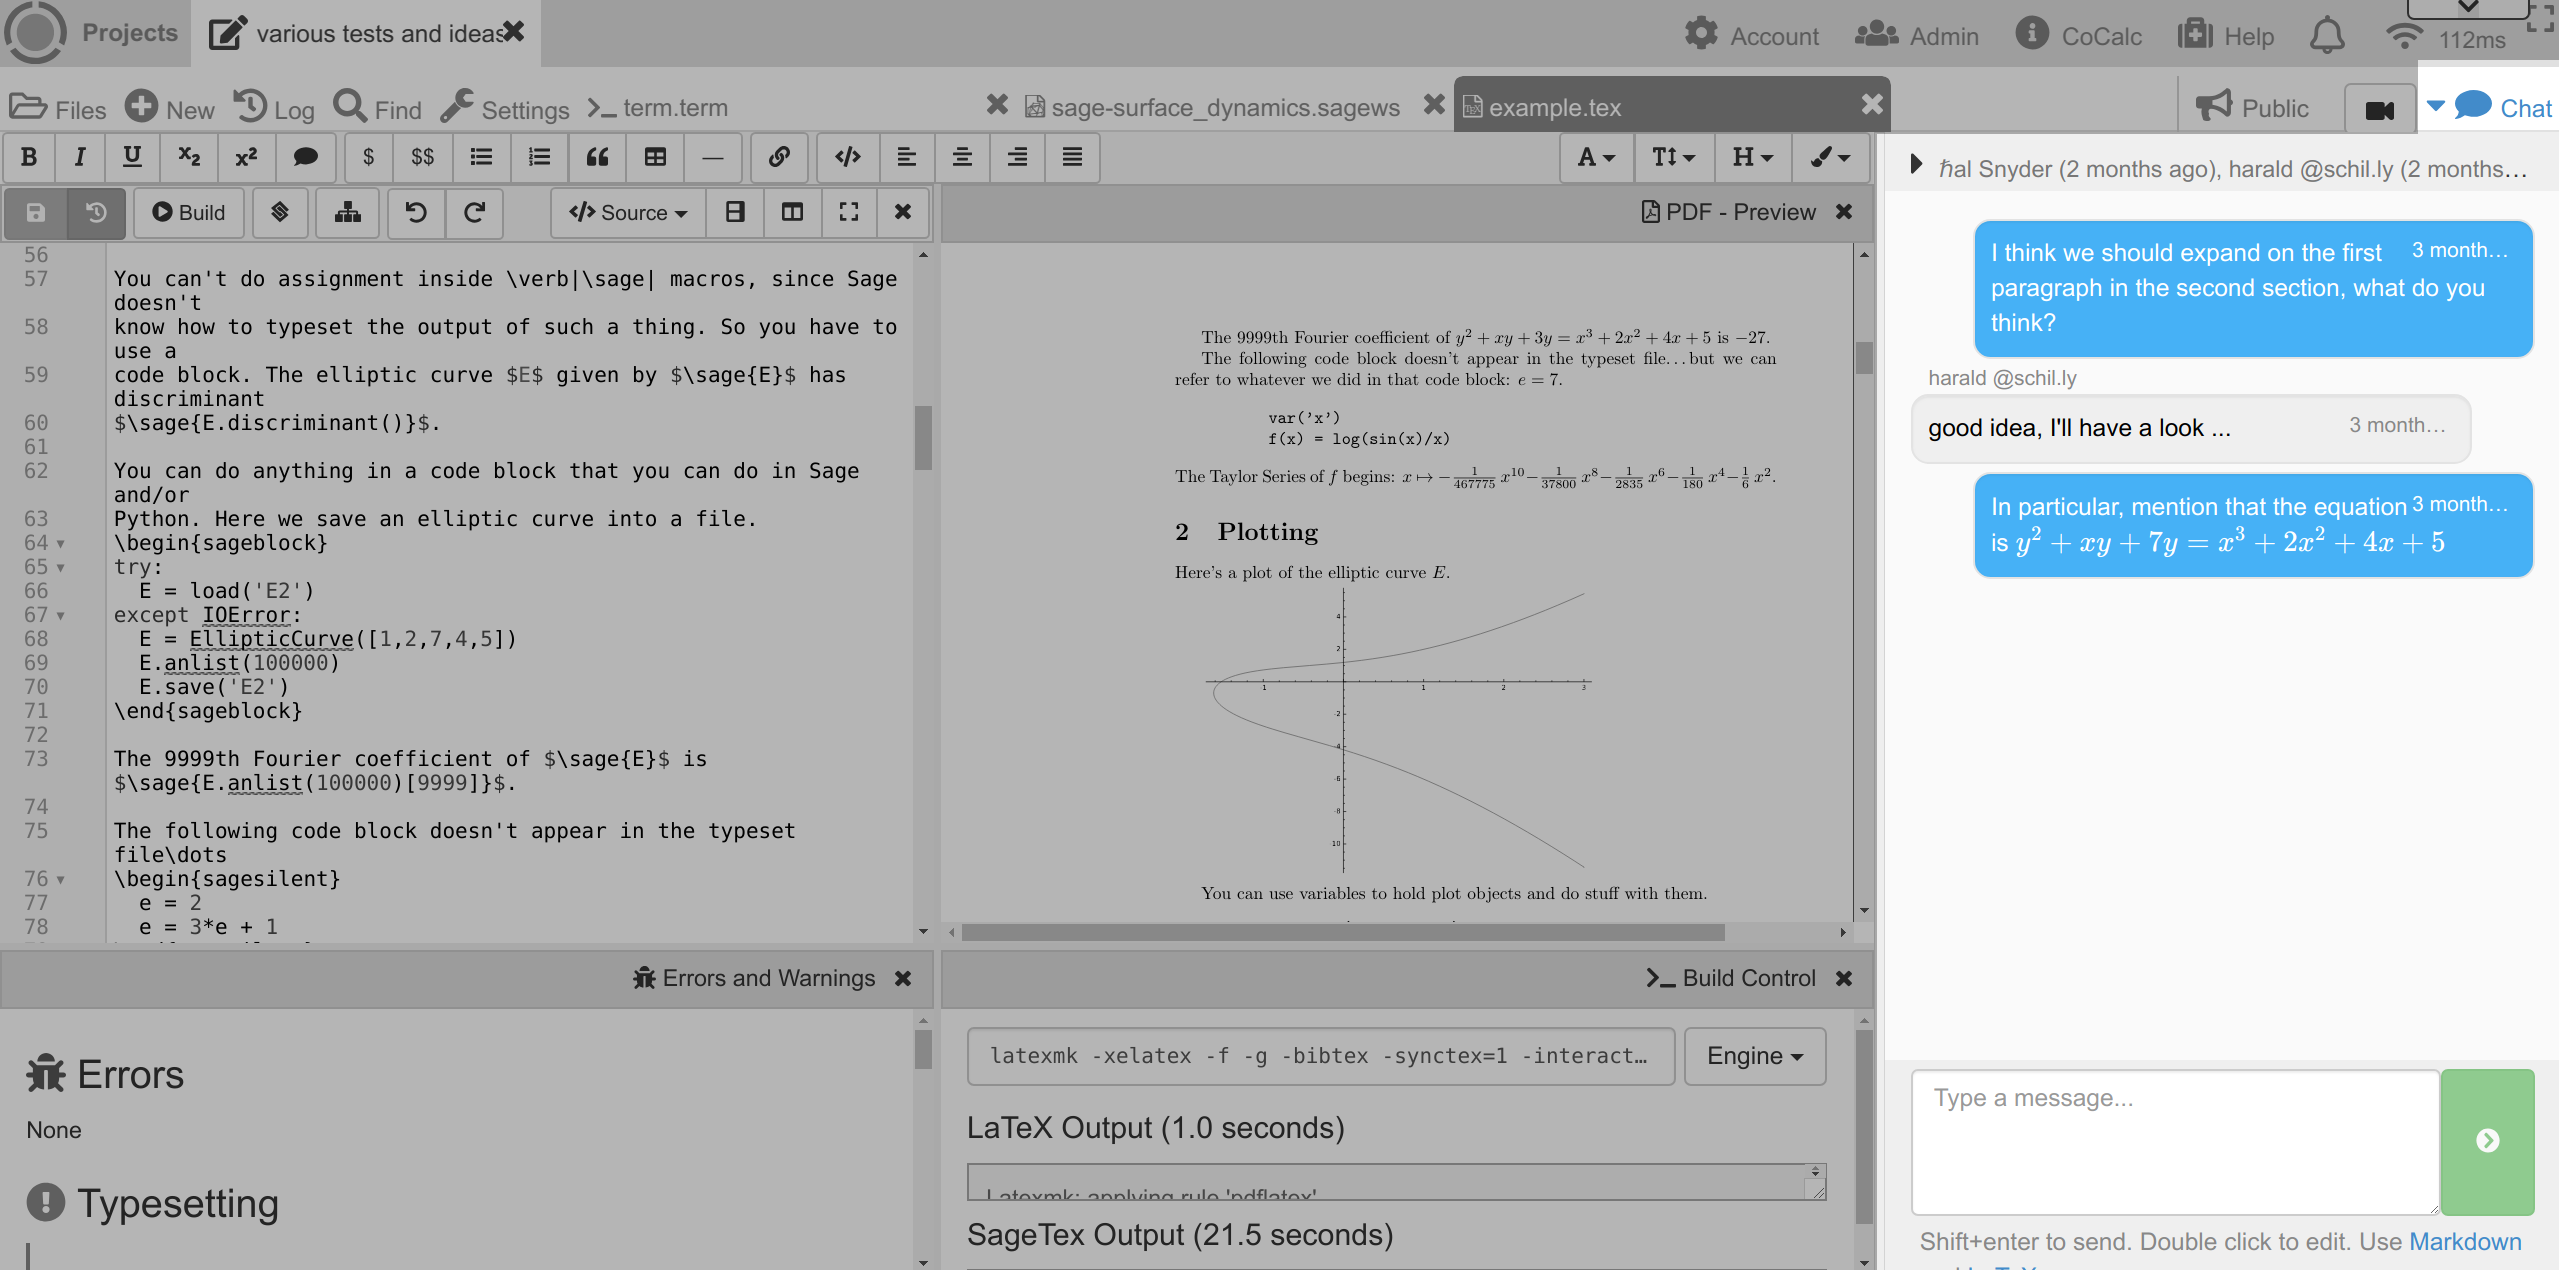Click the redo arrow icon
Viewport: 2559px width, 1270px height.
click(x=474, y=212)
